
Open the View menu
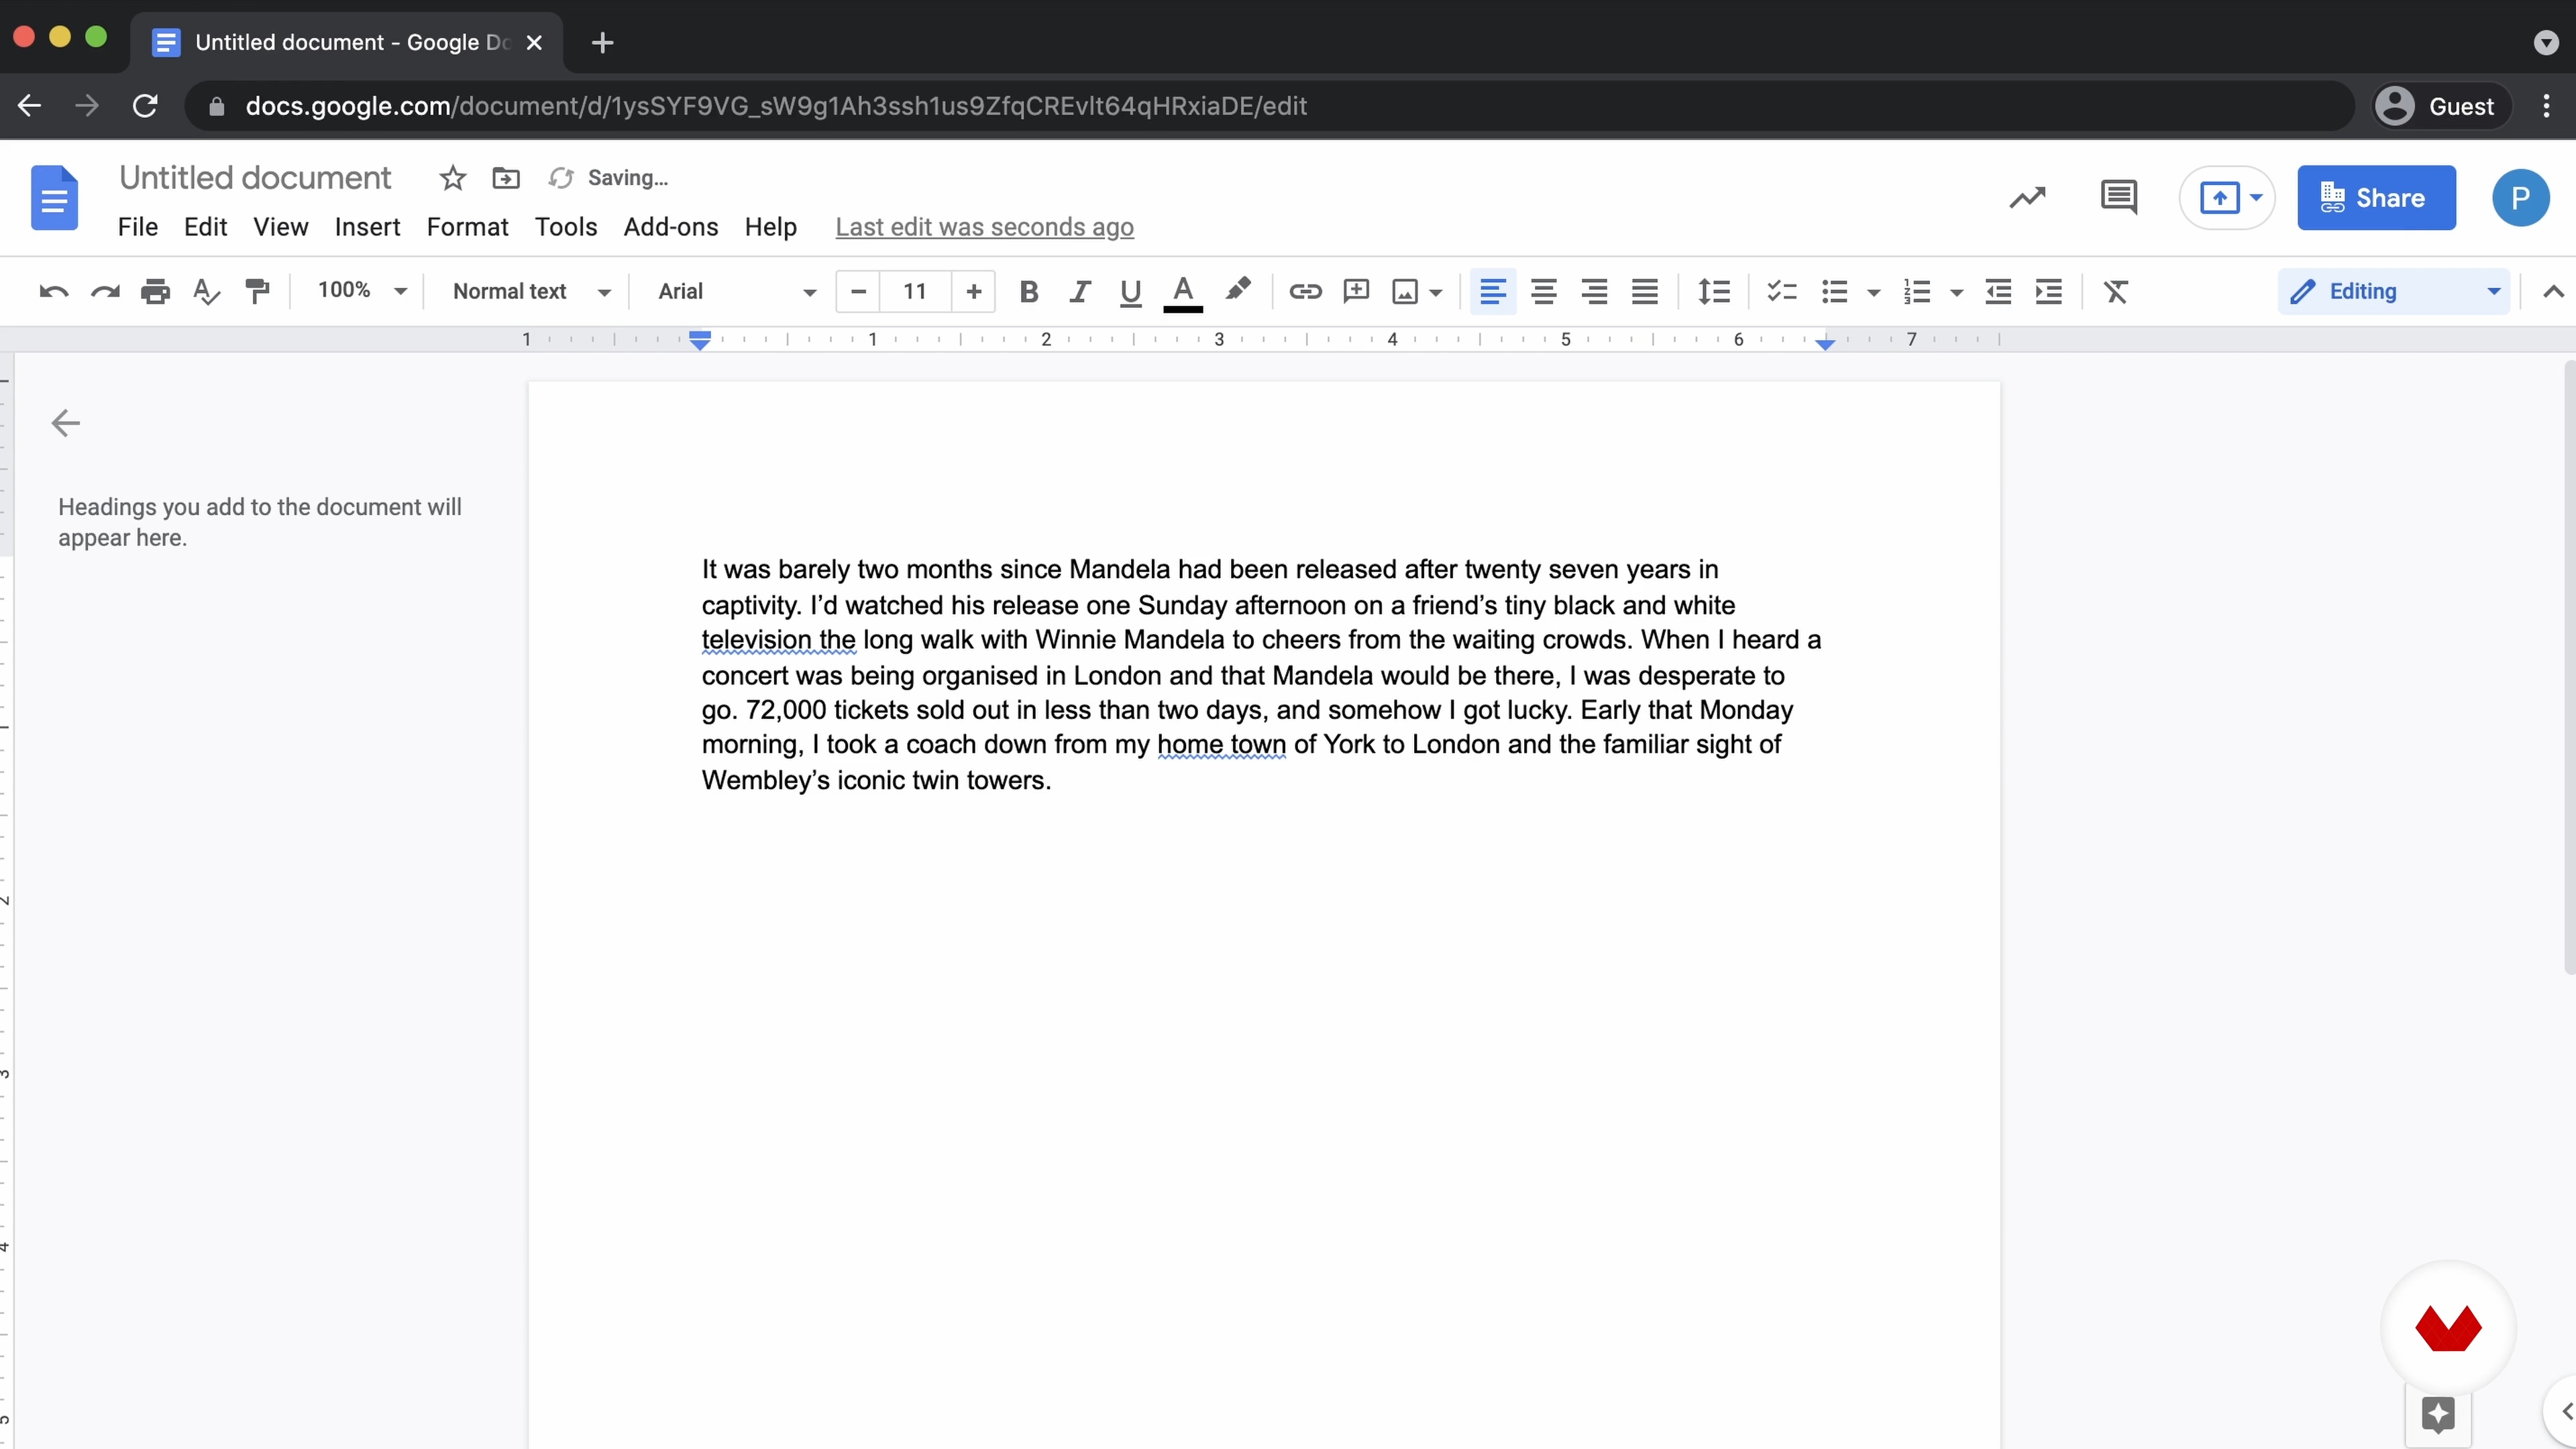pos(281,227)
